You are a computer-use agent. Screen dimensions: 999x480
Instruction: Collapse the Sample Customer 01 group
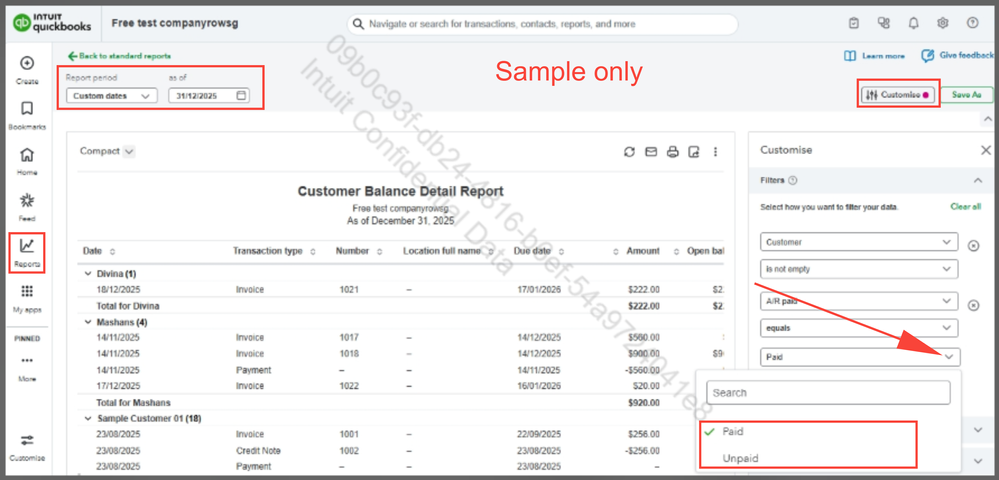87,419
